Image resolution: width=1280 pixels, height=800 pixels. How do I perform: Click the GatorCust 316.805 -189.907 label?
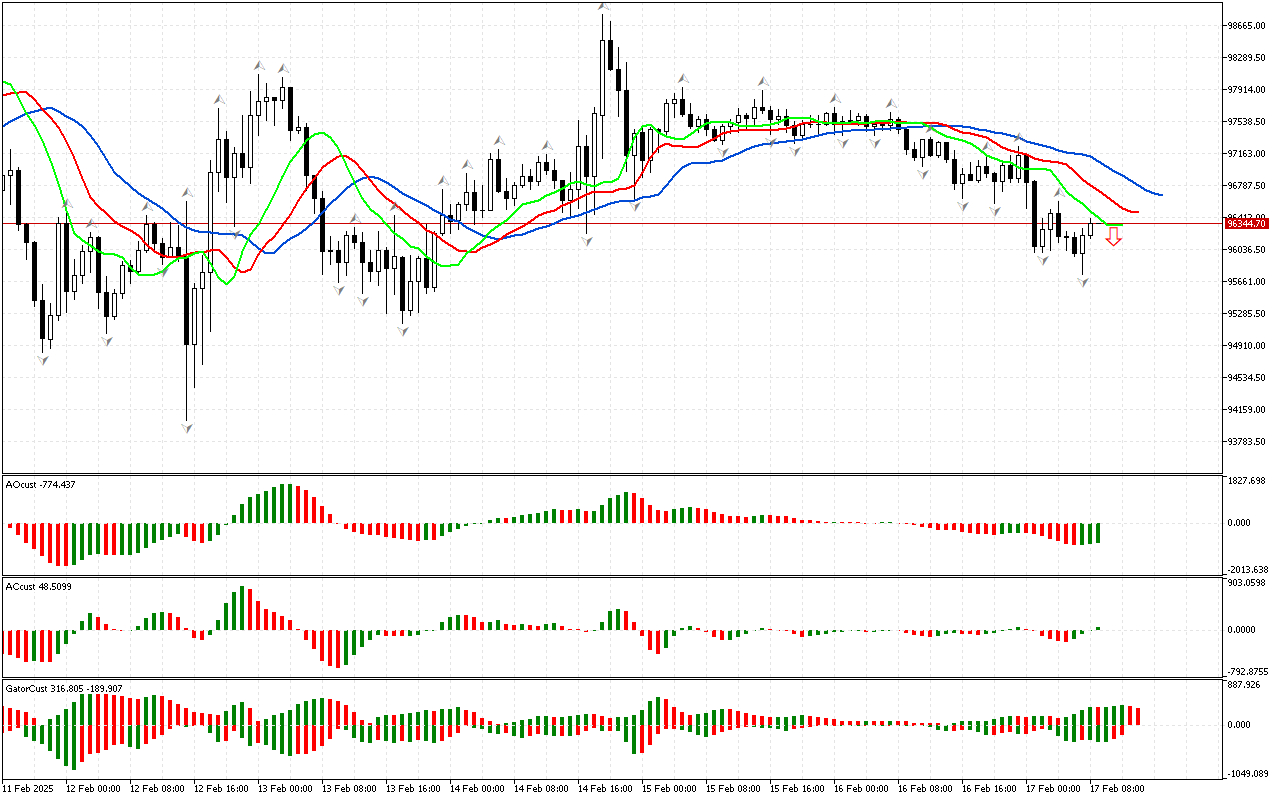[x=64, y=688]
